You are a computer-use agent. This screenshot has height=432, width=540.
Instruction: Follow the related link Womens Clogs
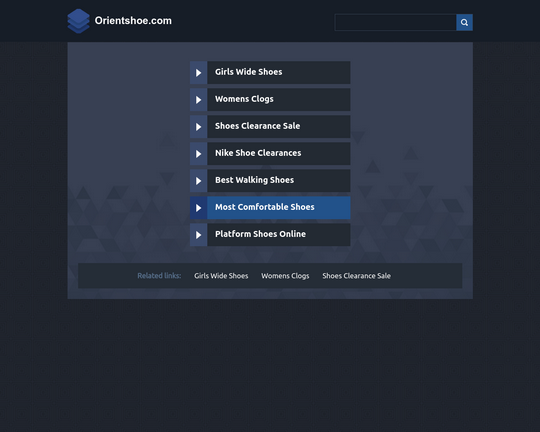tap(285, 276)
